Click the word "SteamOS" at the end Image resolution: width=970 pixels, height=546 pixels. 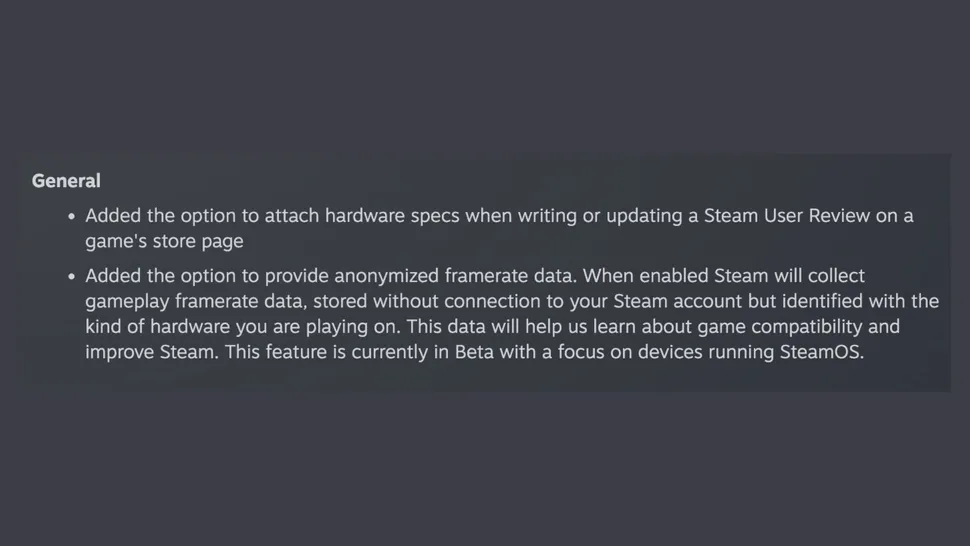(820, 352)
